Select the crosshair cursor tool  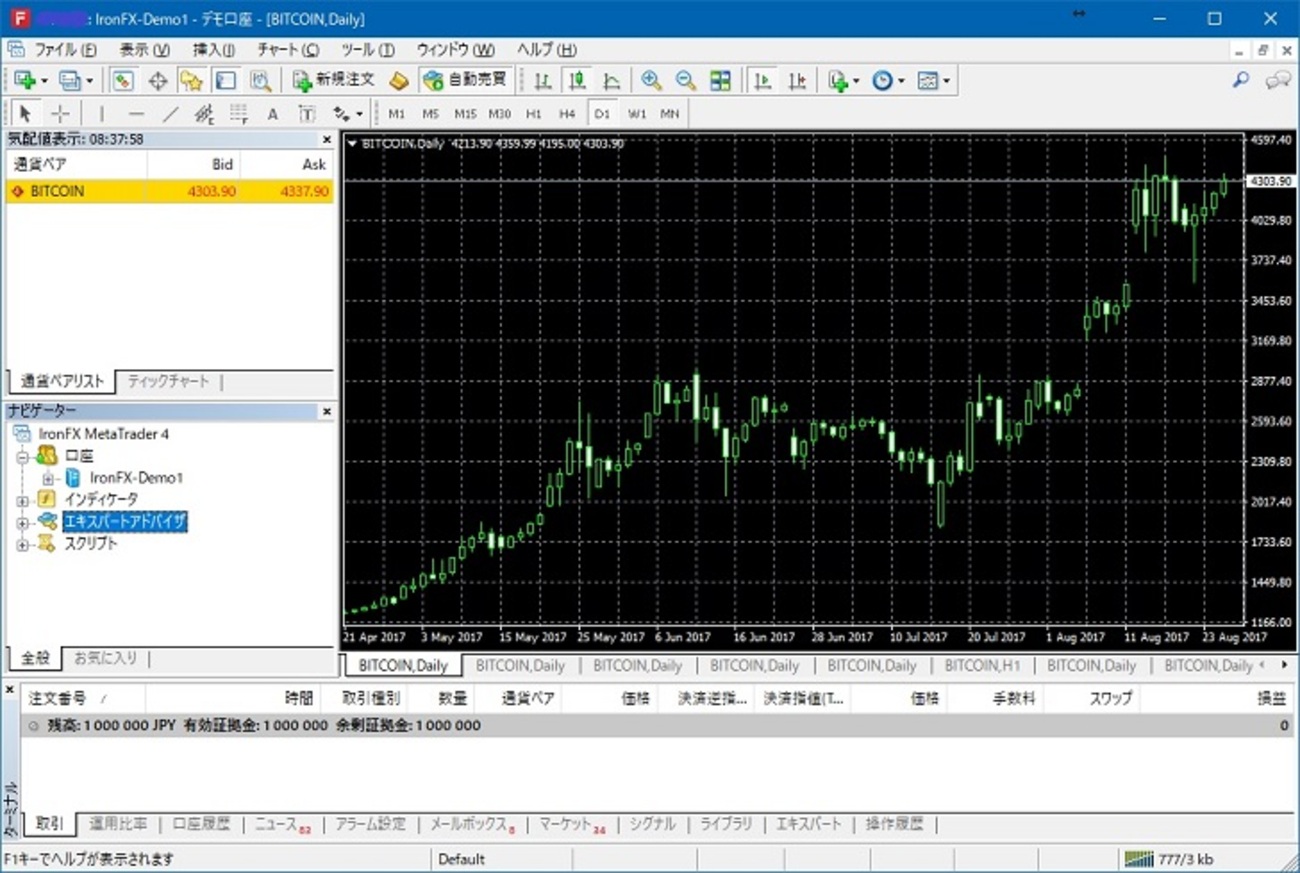coord(60,114)
